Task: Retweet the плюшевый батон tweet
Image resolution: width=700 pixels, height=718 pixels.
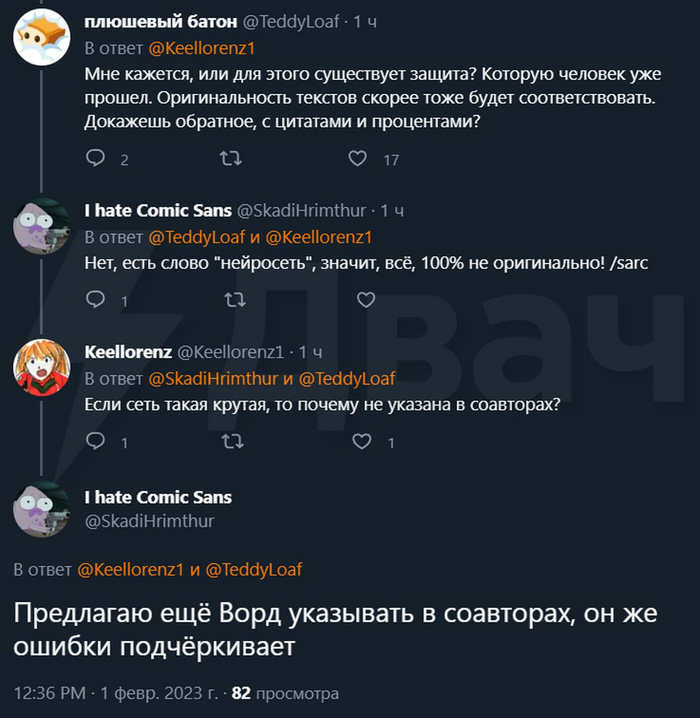Action: (x=229, y=158)
